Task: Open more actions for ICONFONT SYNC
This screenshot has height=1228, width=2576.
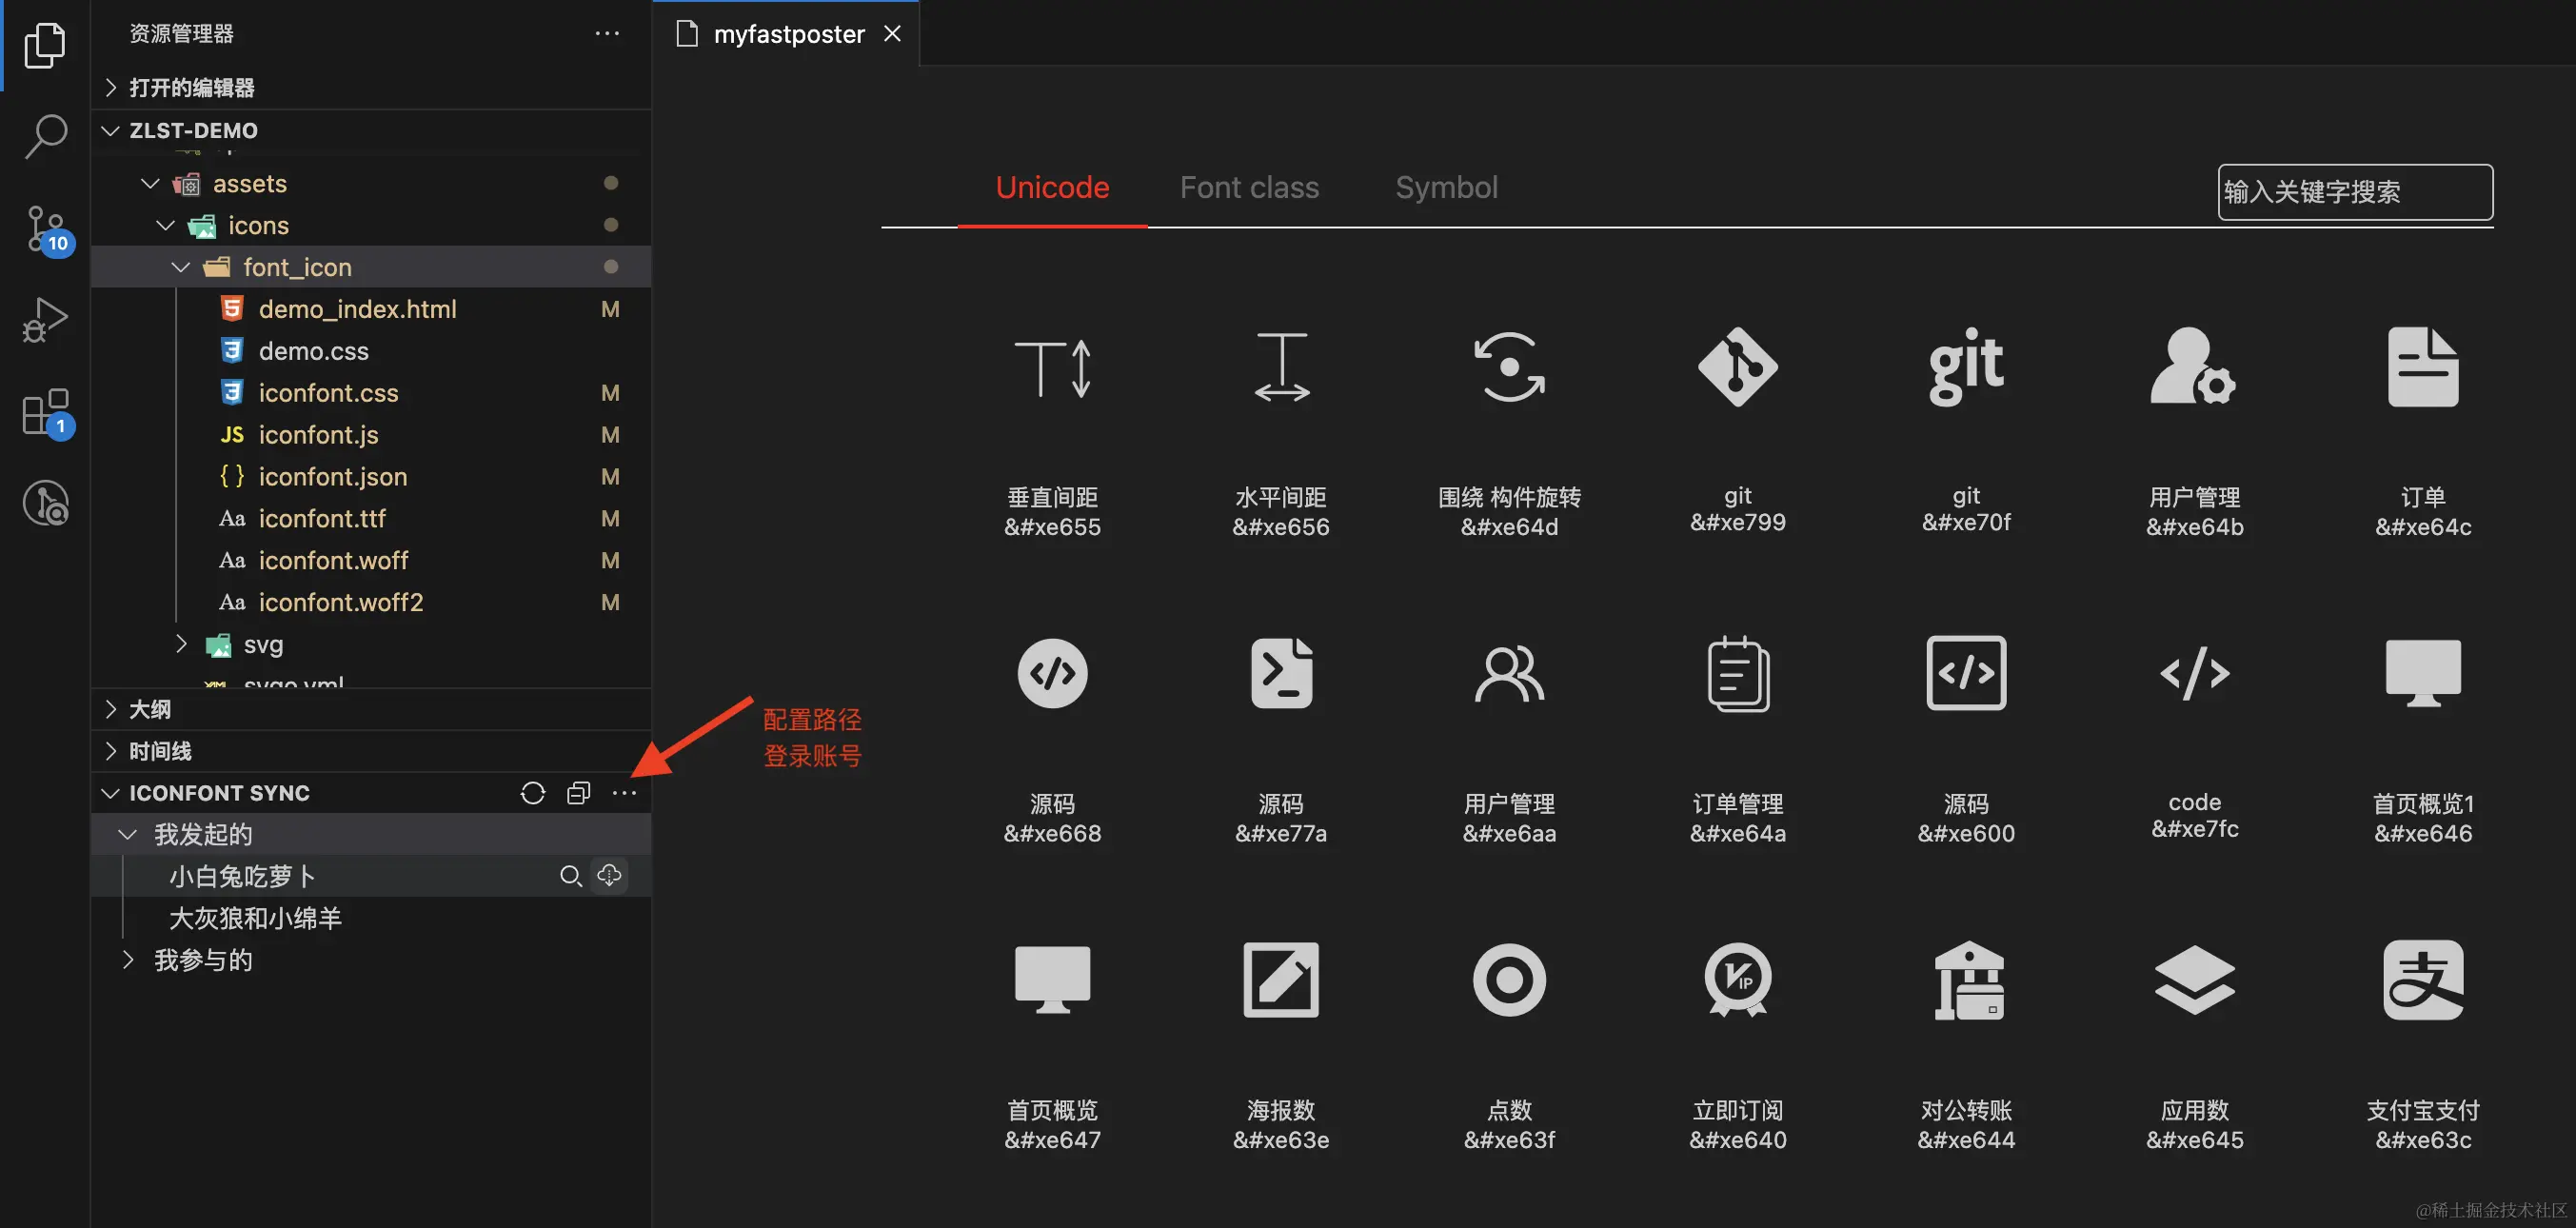Action: [624, 792]
